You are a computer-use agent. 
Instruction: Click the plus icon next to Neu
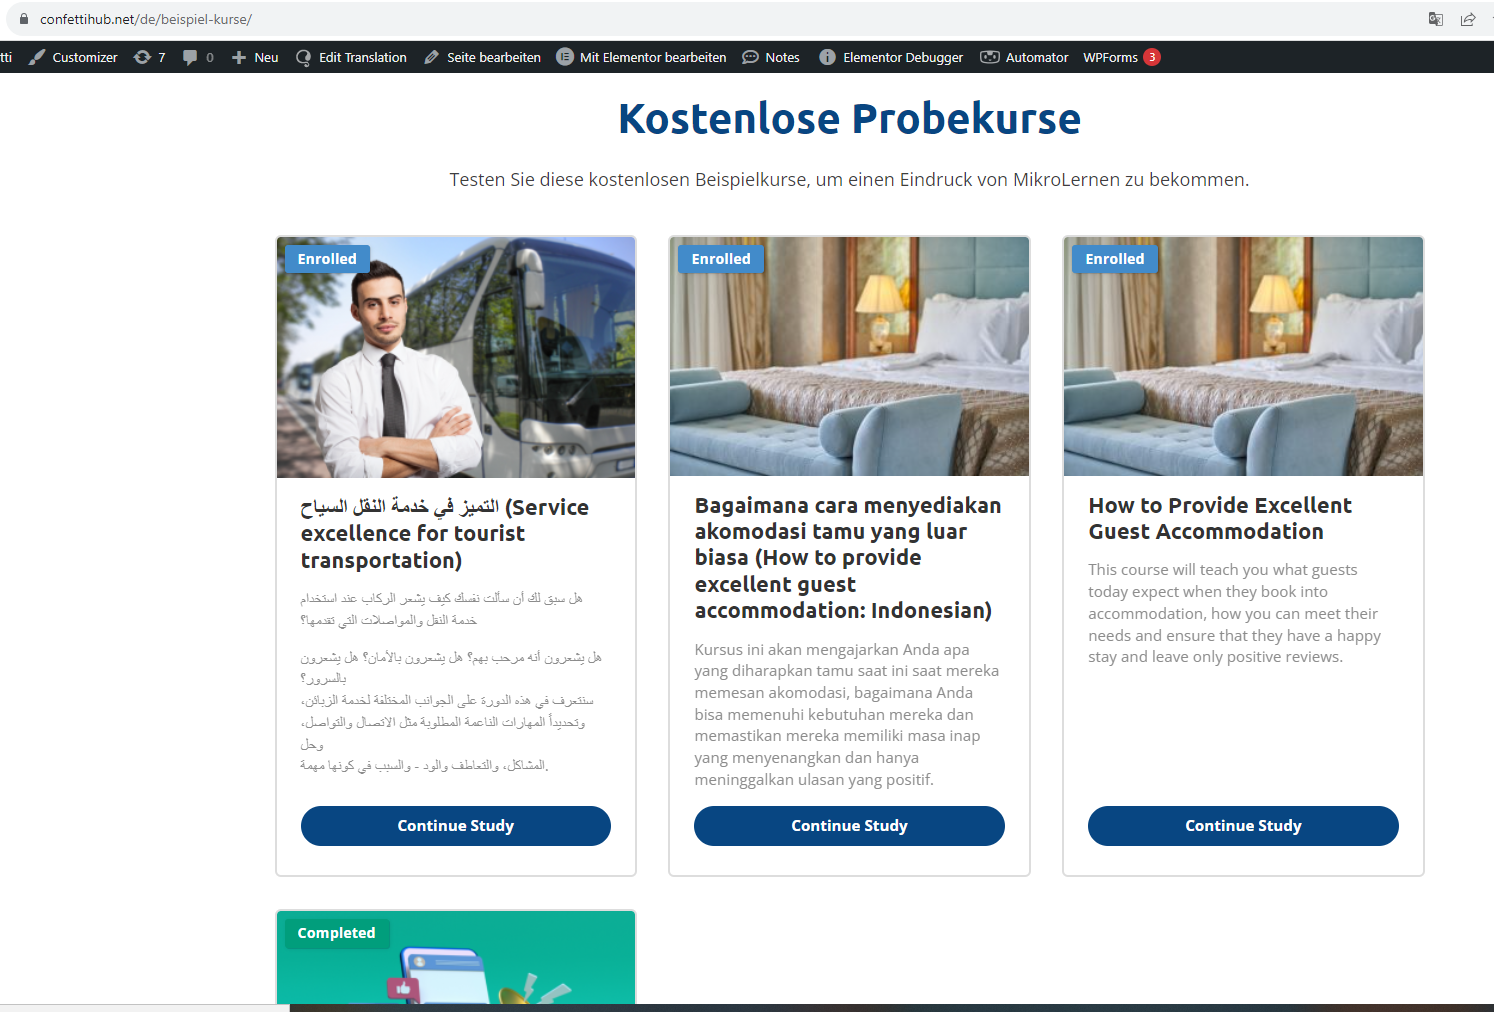239,57
